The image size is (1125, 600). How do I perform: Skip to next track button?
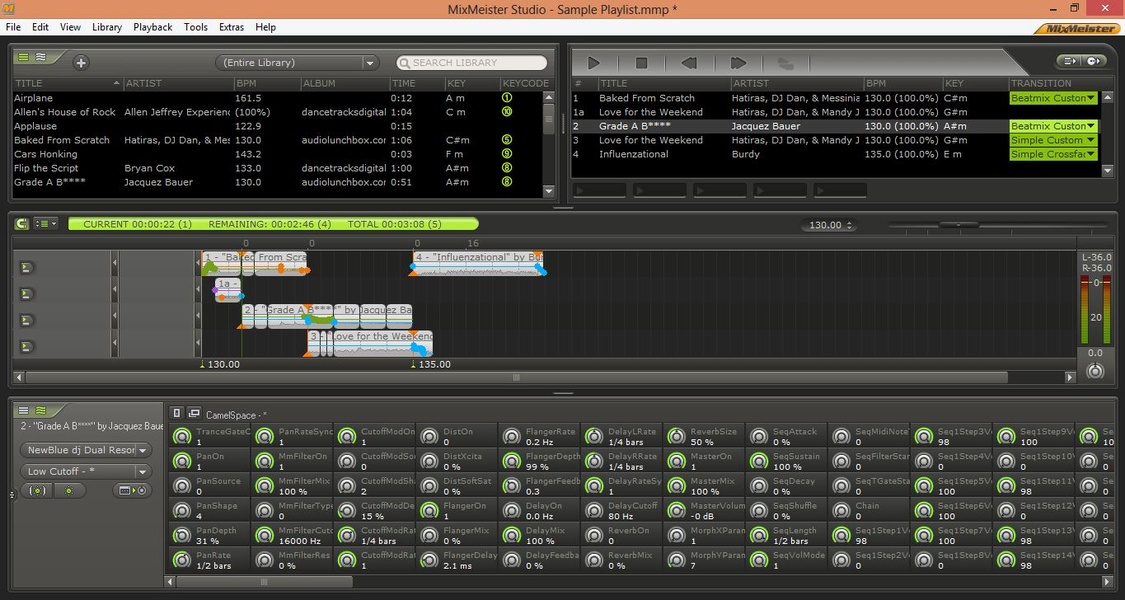[738, 63]
